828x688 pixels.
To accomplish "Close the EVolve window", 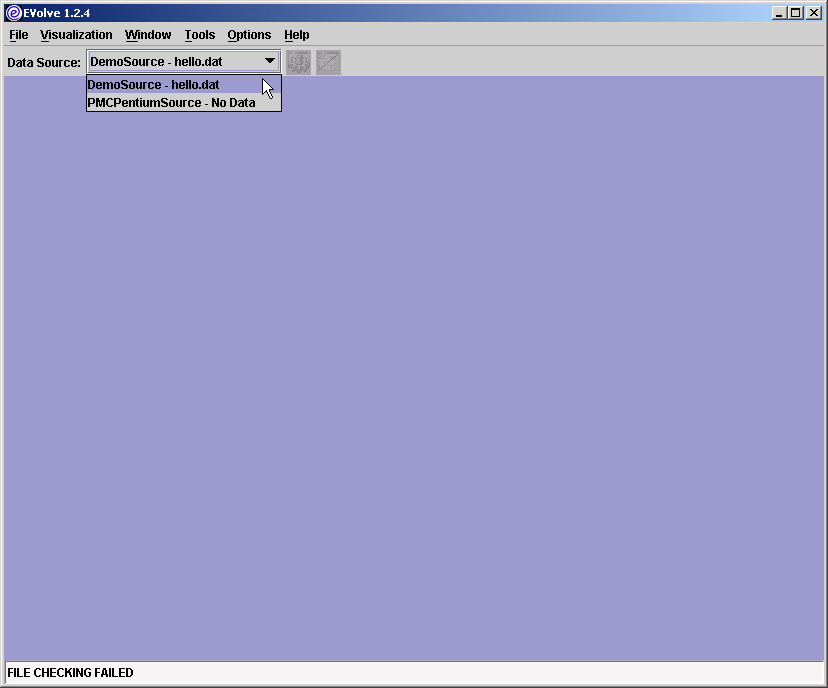I will pos(814,13).
